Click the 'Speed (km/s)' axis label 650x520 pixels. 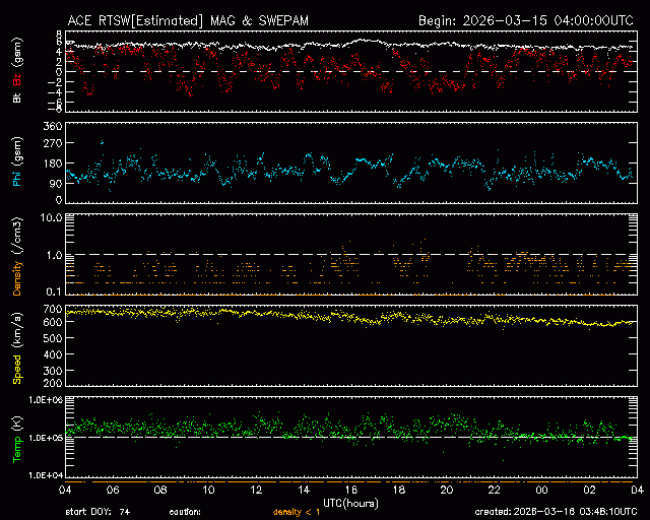[x=17, y=348]
